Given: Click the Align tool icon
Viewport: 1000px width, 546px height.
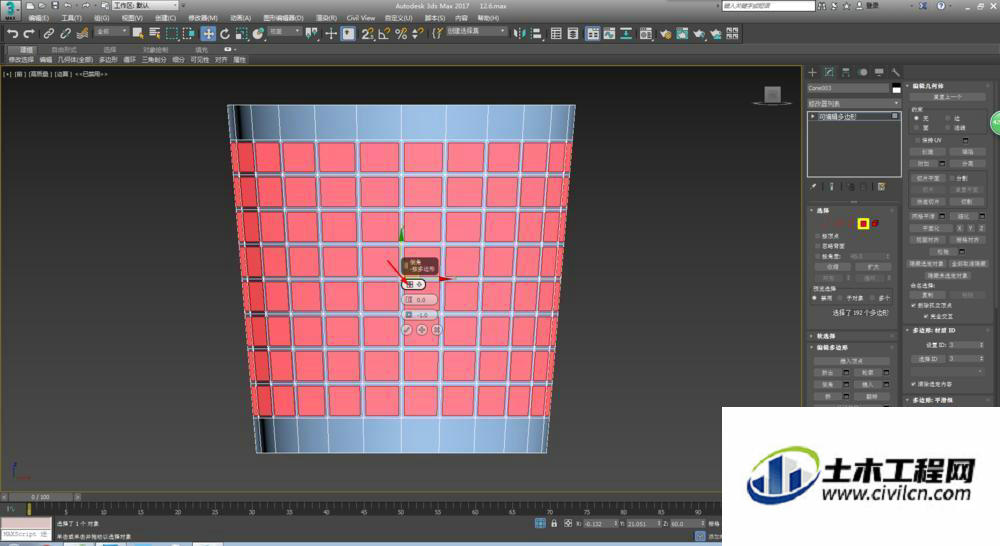Looking at the screenshot, I should [x=536, y=34].
